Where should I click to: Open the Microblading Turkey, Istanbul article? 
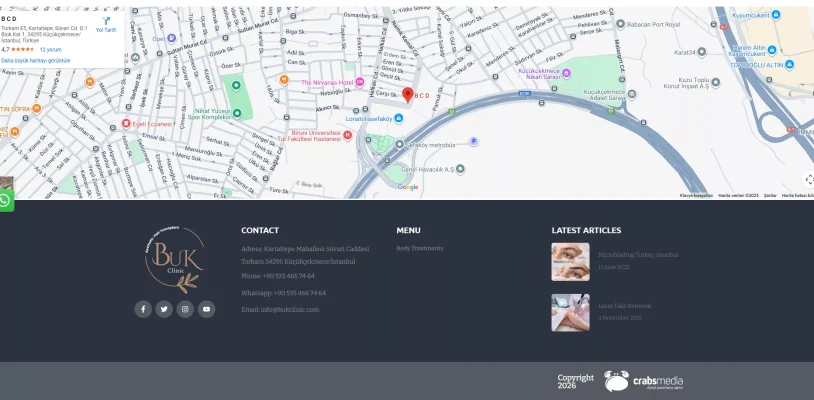click(x=638, y=255)
